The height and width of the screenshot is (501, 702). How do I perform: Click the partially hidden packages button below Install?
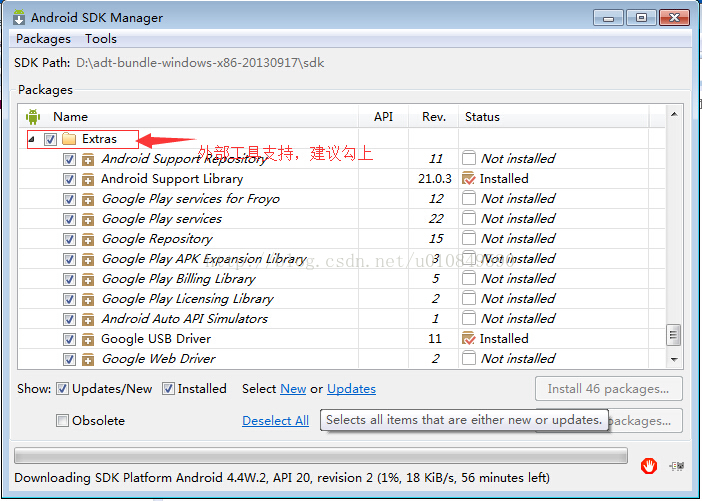click(645, 421)
